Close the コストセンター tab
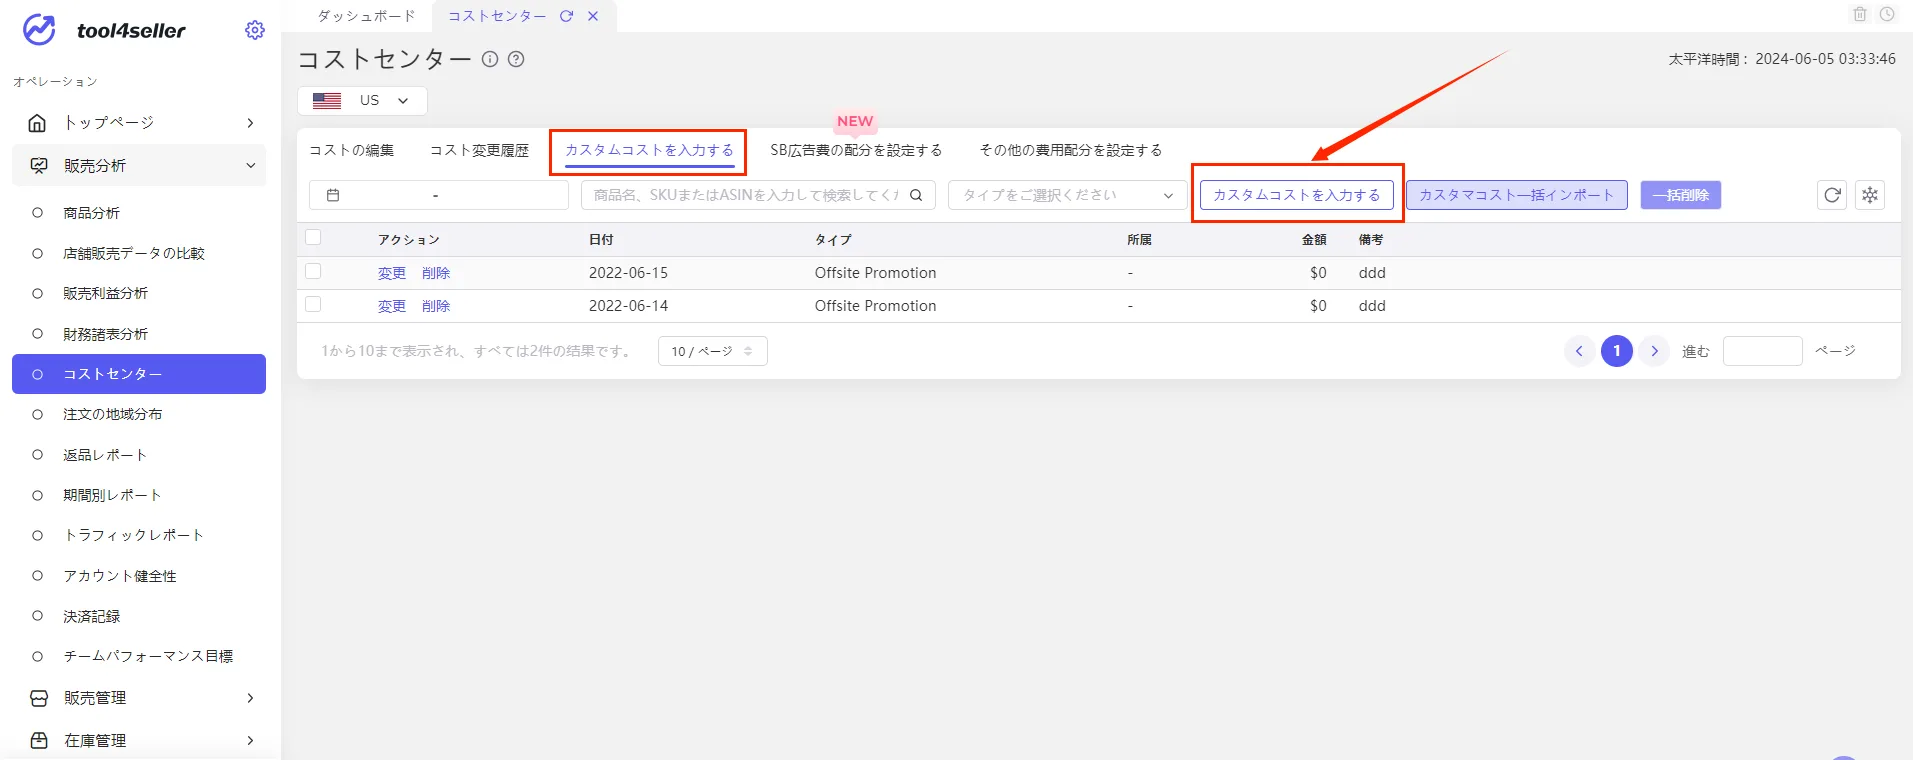 point(593,16)
